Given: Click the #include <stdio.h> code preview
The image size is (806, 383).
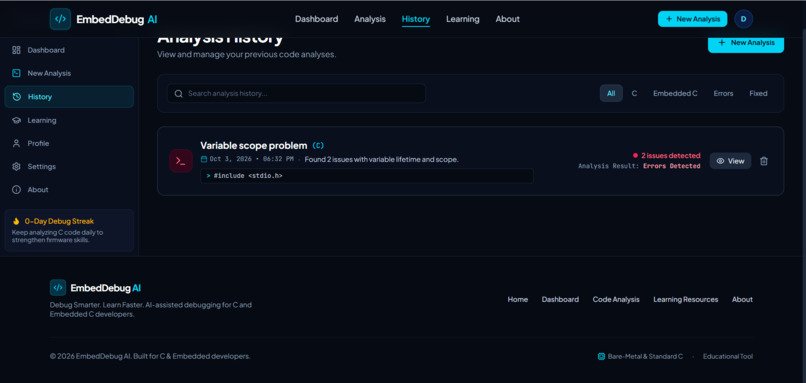Looking at the screenshot, I should pyautogui.click(x=367, y=176).
